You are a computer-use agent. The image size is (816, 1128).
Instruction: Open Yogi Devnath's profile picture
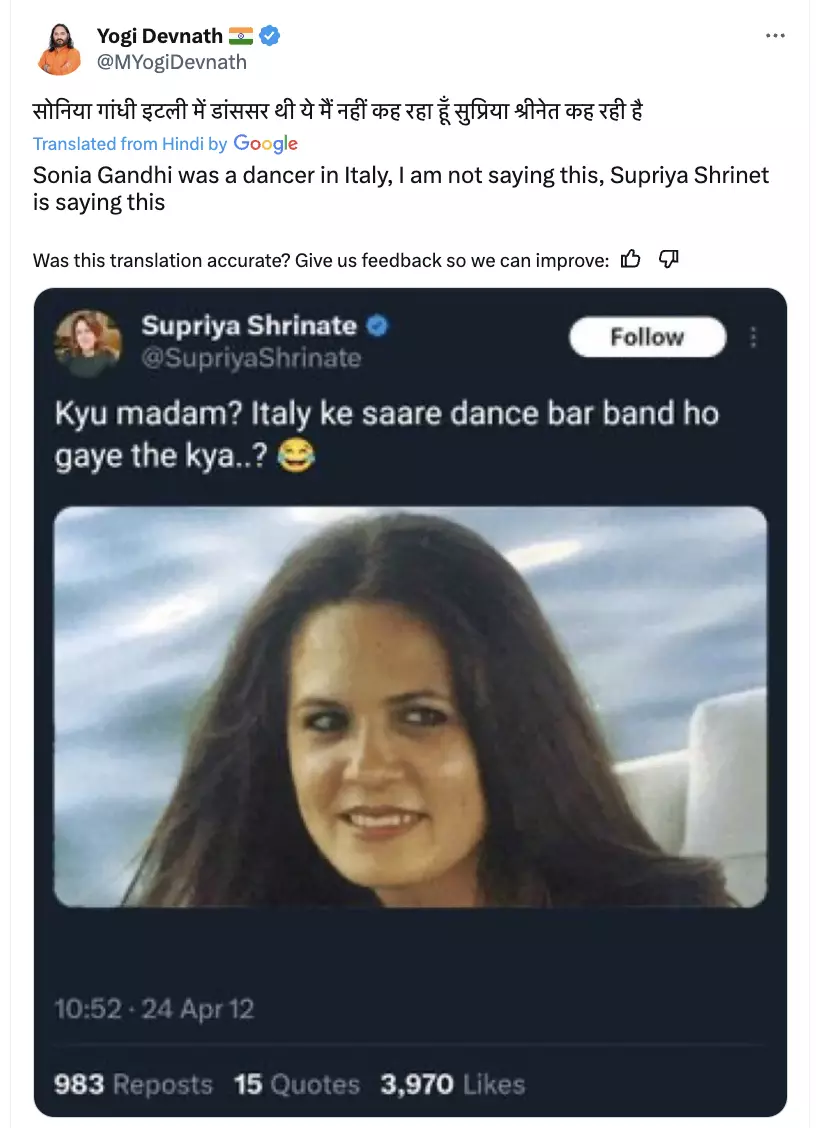tap(60, 48)
